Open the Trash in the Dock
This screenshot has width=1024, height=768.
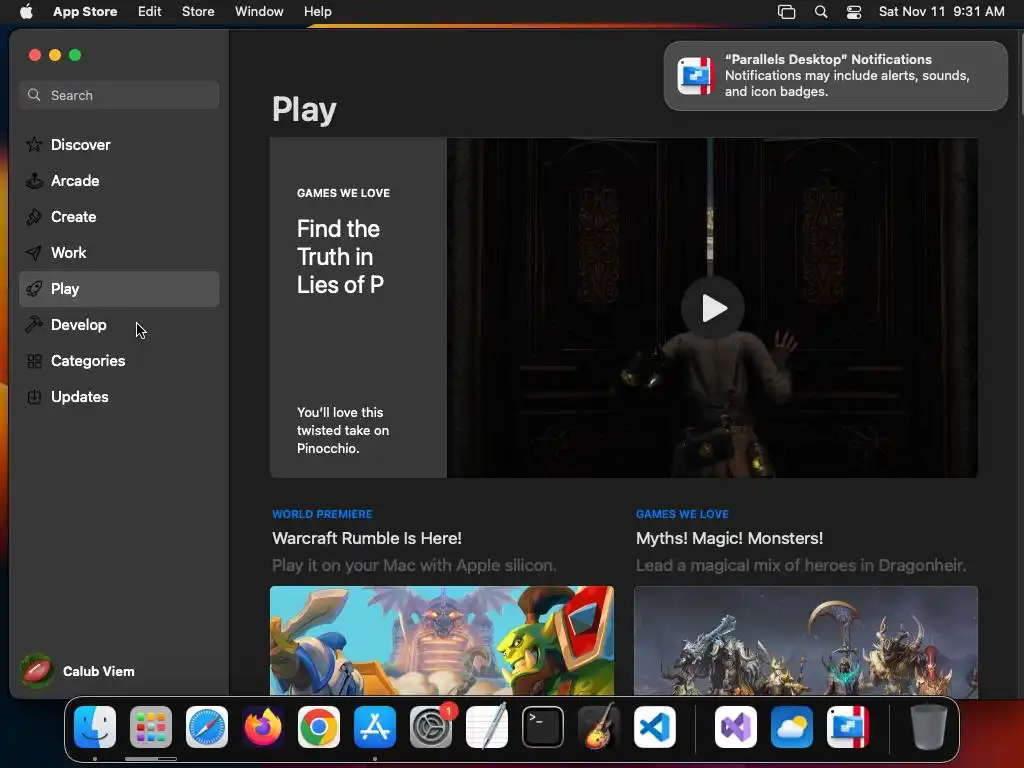[929, 727]
